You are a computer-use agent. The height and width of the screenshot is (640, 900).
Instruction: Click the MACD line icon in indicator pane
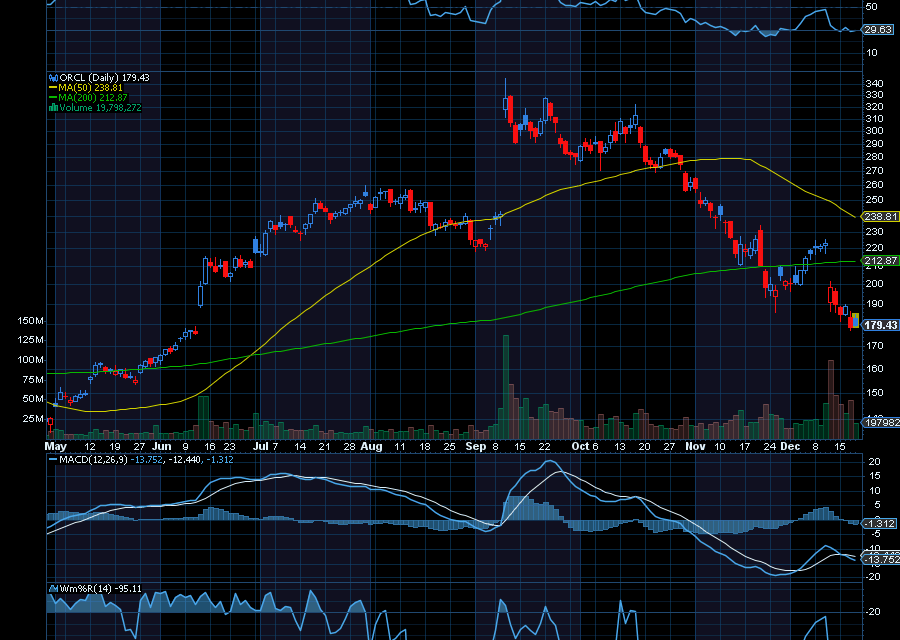tap(52, 461)
